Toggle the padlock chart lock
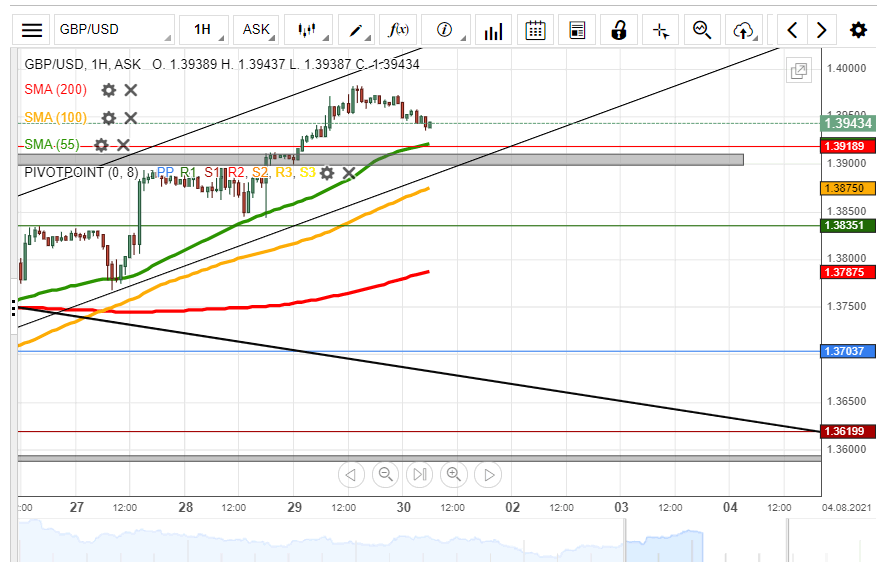 pyautogui.click(x=620, y=30)
